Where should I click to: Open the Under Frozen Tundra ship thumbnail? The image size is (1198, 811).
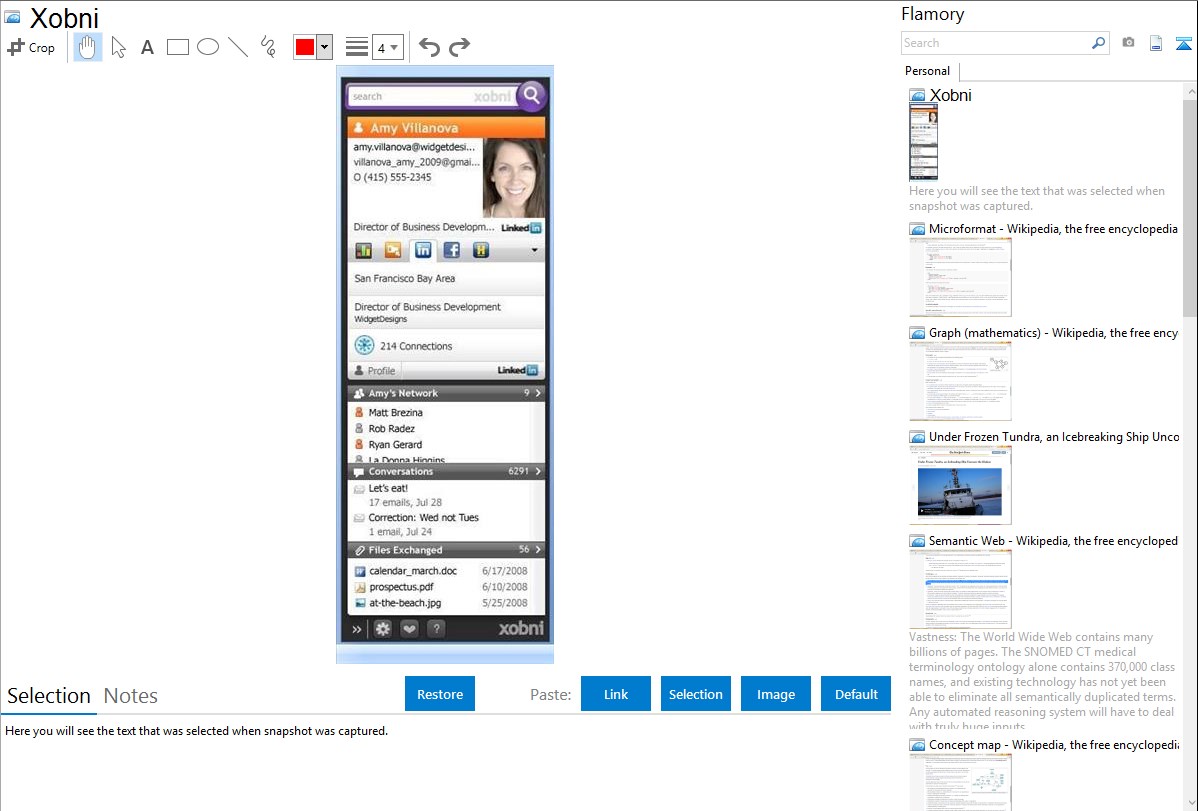[x=960, y=485]
